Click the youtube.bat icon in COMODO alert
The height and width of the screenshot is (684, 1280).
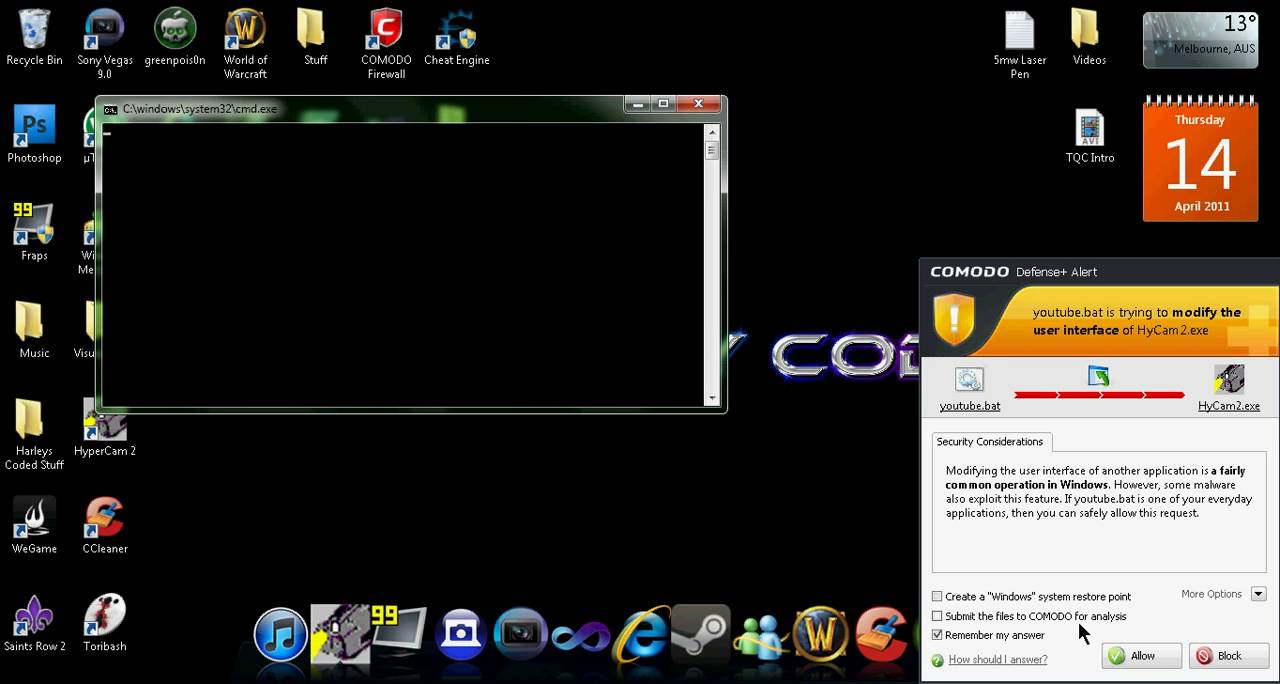tap(969, 380)
